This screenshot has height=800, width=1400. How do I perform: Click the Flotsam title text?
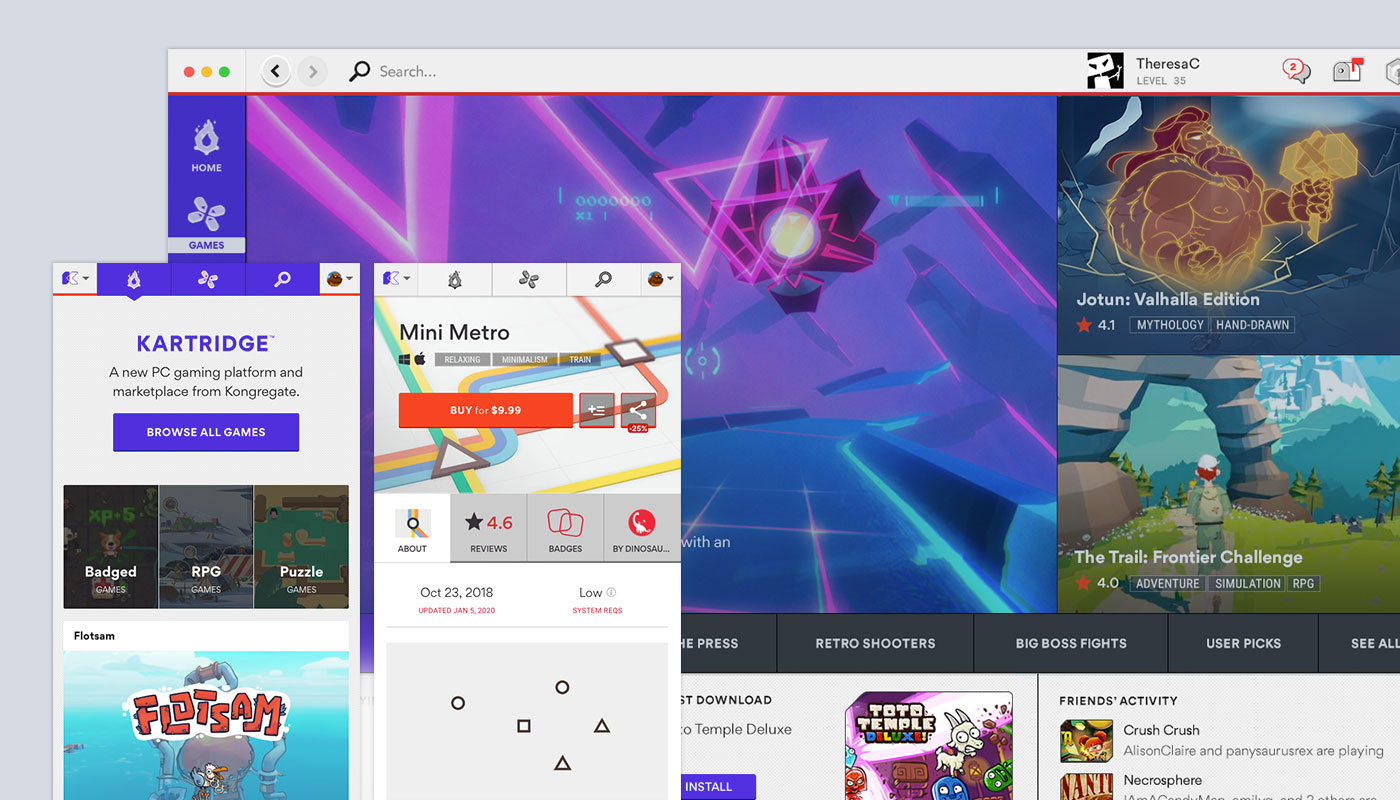[94, 636]
